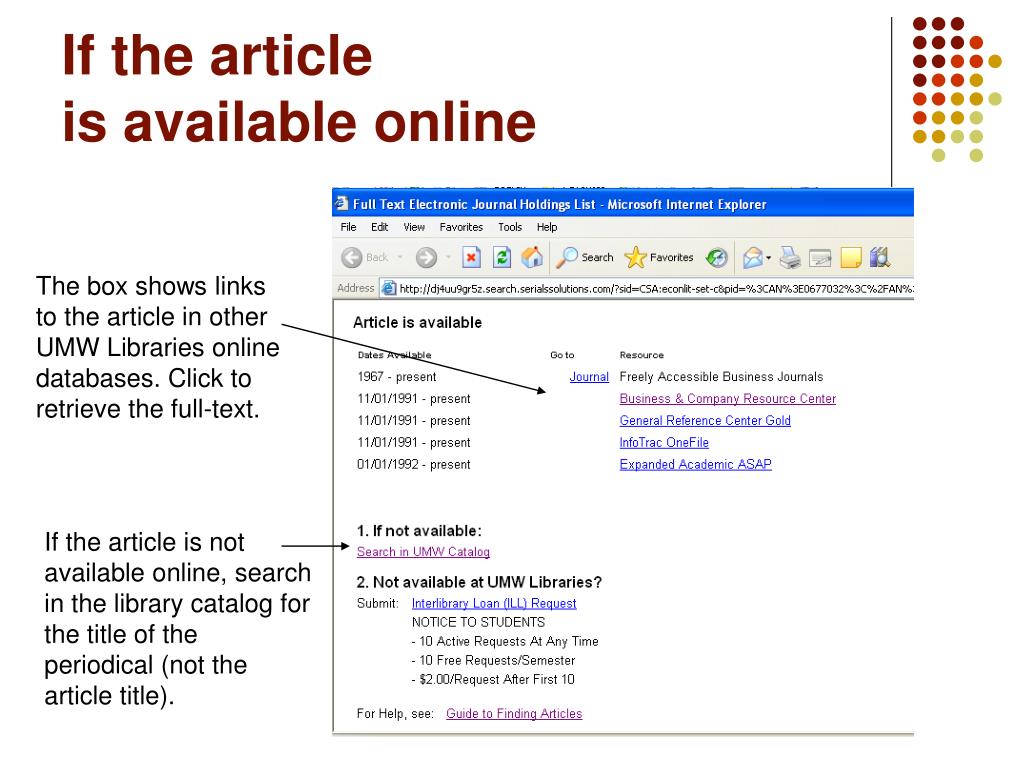Open the Search toolbar button
1024x768 pixels.
[584, 257]
